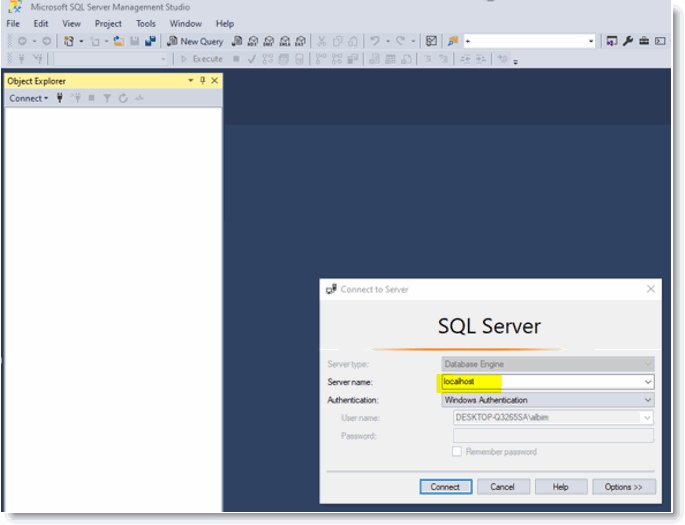Screen dimensions: 685x525
Task: Click the Increase Indent icon
Action: 481,59
